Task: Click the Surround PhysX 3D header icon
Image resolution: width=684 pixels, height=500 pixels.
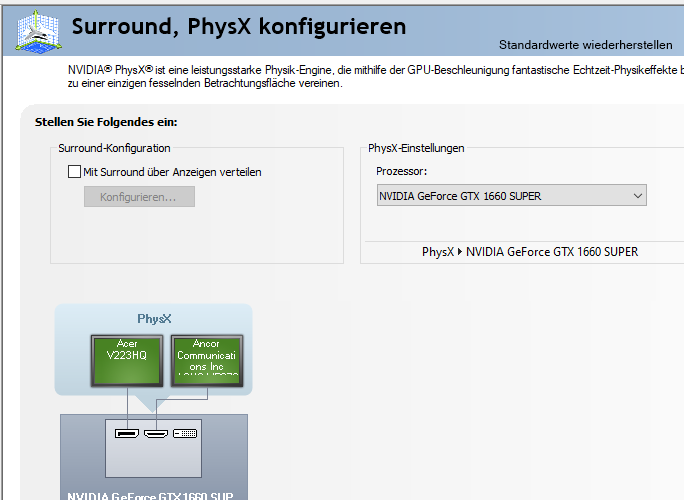Action: pos(38,31)
